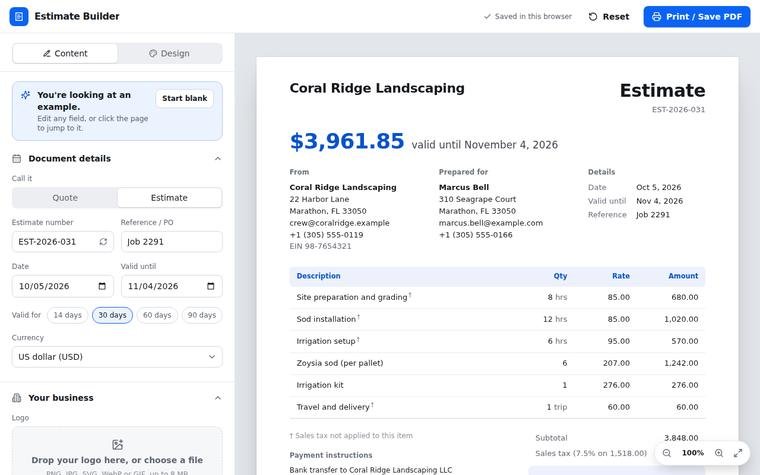Zoom in the preview with plus magnifier
This screenshot has height=475, width=760.
(719, 453)
